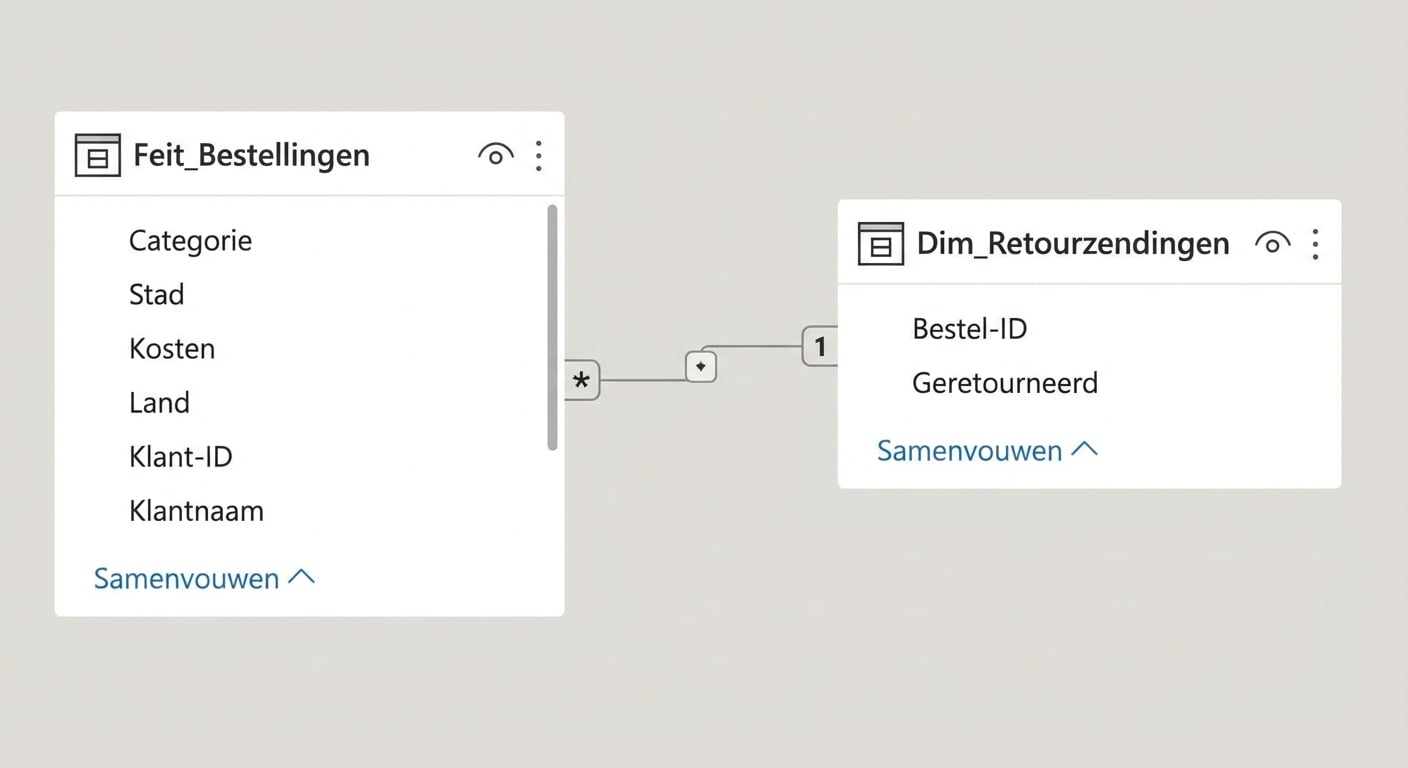Hide the Geretourneerd field via its row
The width and height of the screenshot is (1408, 768).
(1005, 383)
